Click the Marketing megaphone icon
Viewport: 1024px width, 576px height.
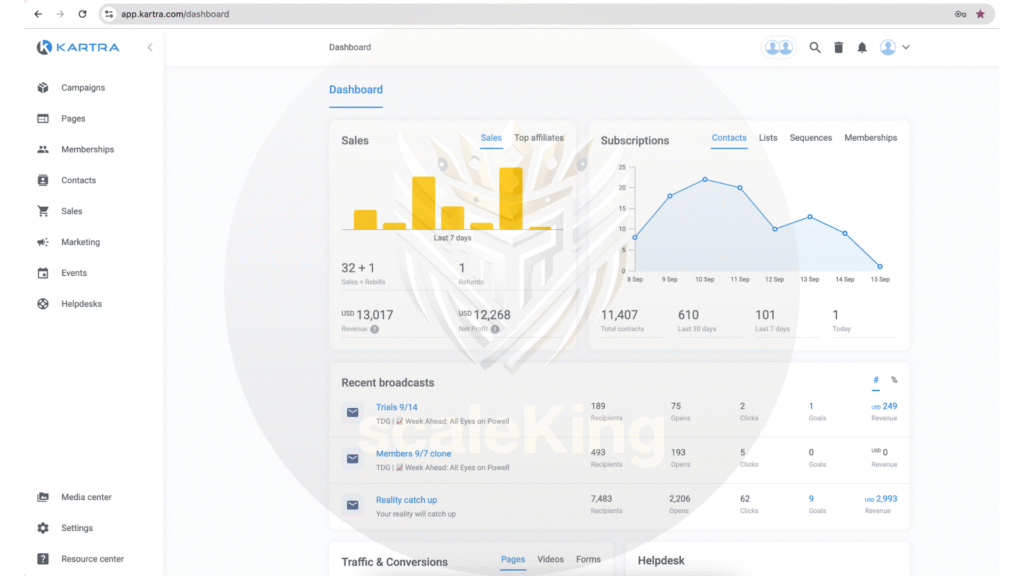pyautogui.click(x=43, y=242)
